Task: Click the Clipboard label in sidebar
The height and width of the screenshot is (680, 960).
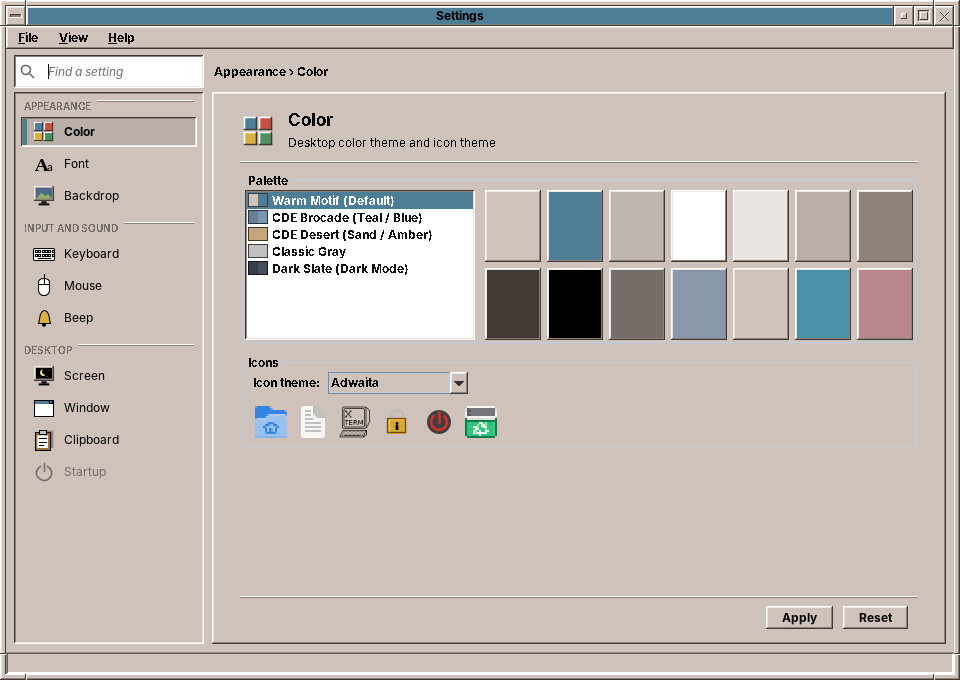Action: pos(91,440)
